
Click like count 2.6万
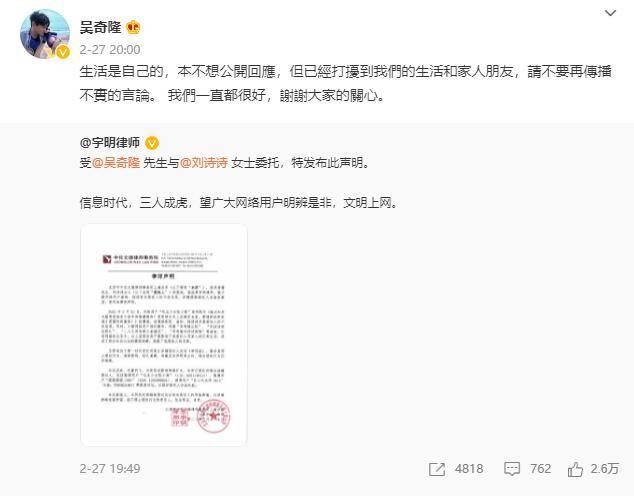pyautogui.click(x=604, y=469)
